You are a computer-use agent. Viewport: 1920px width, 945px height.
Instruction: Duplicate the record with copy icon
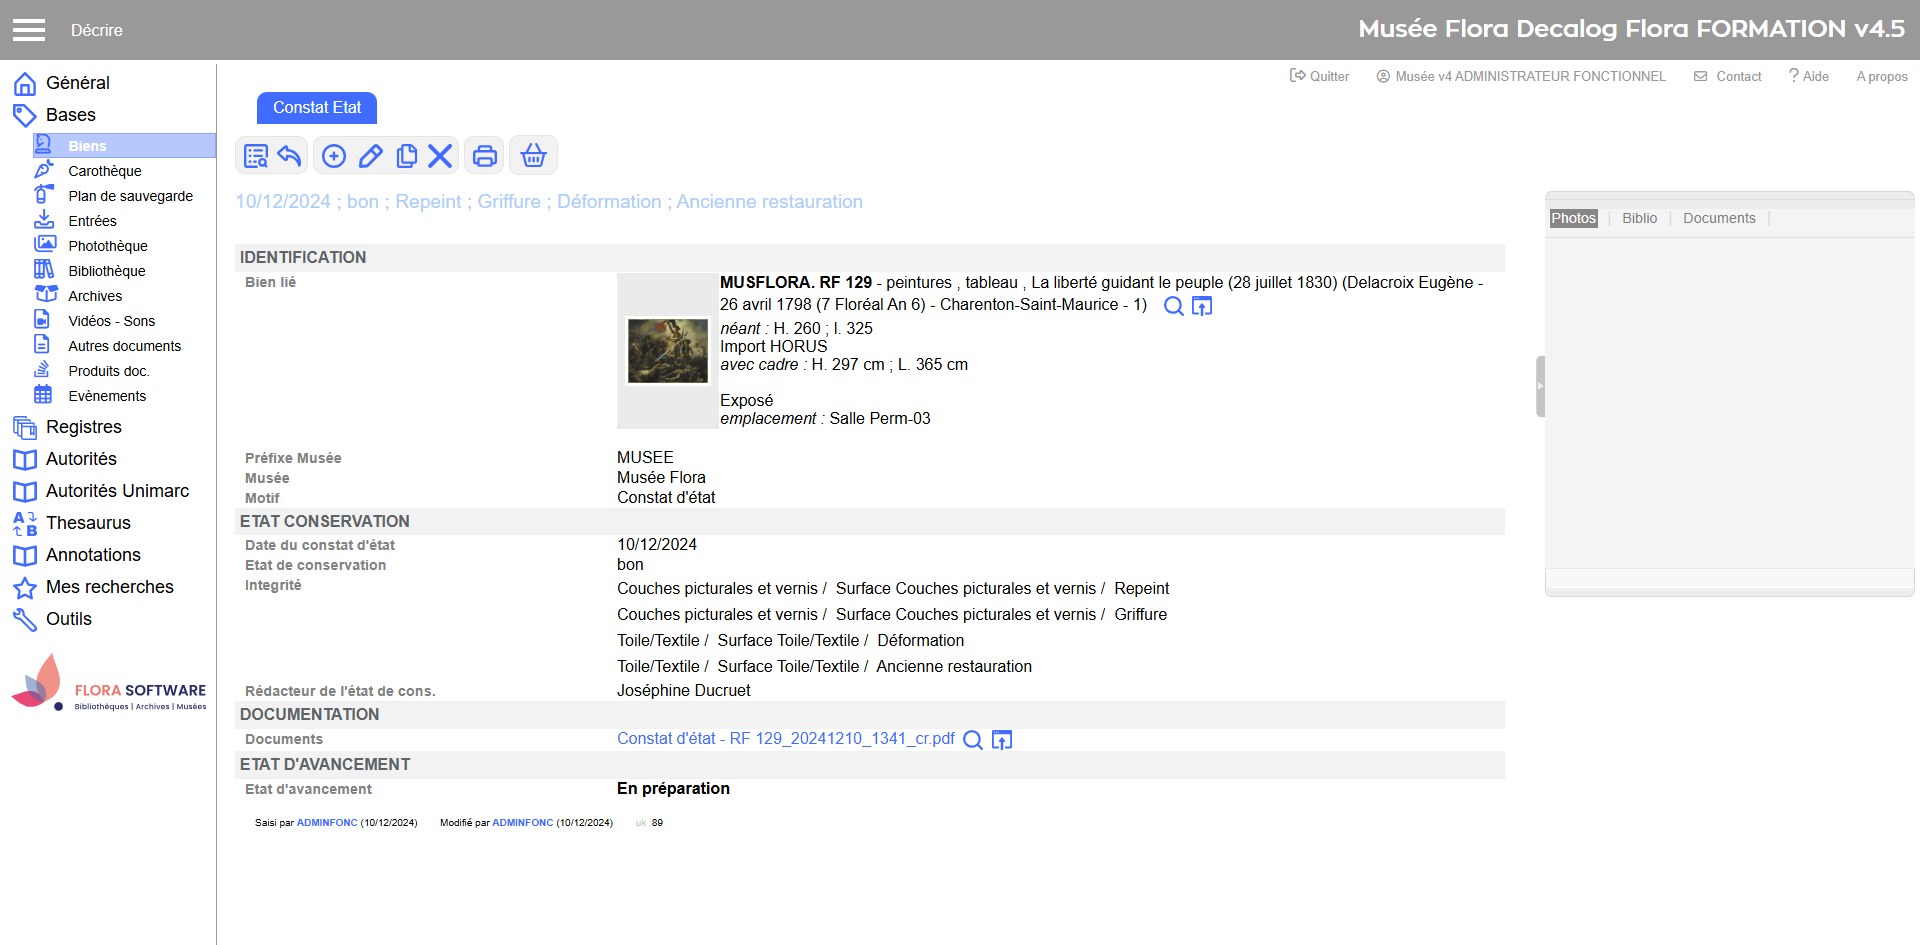(406, 156)
